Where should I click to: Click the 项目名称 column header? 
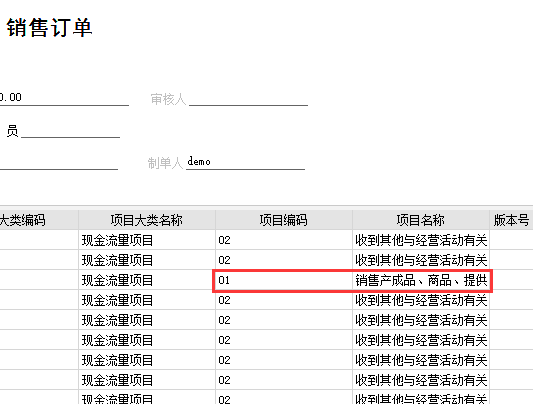point(421,220)
